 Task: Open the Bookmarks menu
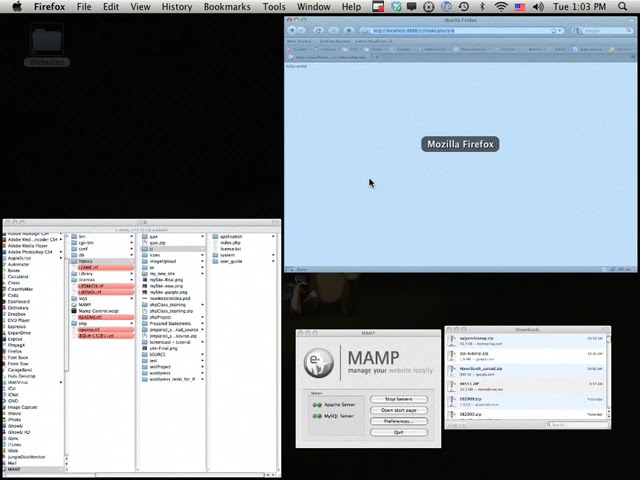tap(227, 7)
